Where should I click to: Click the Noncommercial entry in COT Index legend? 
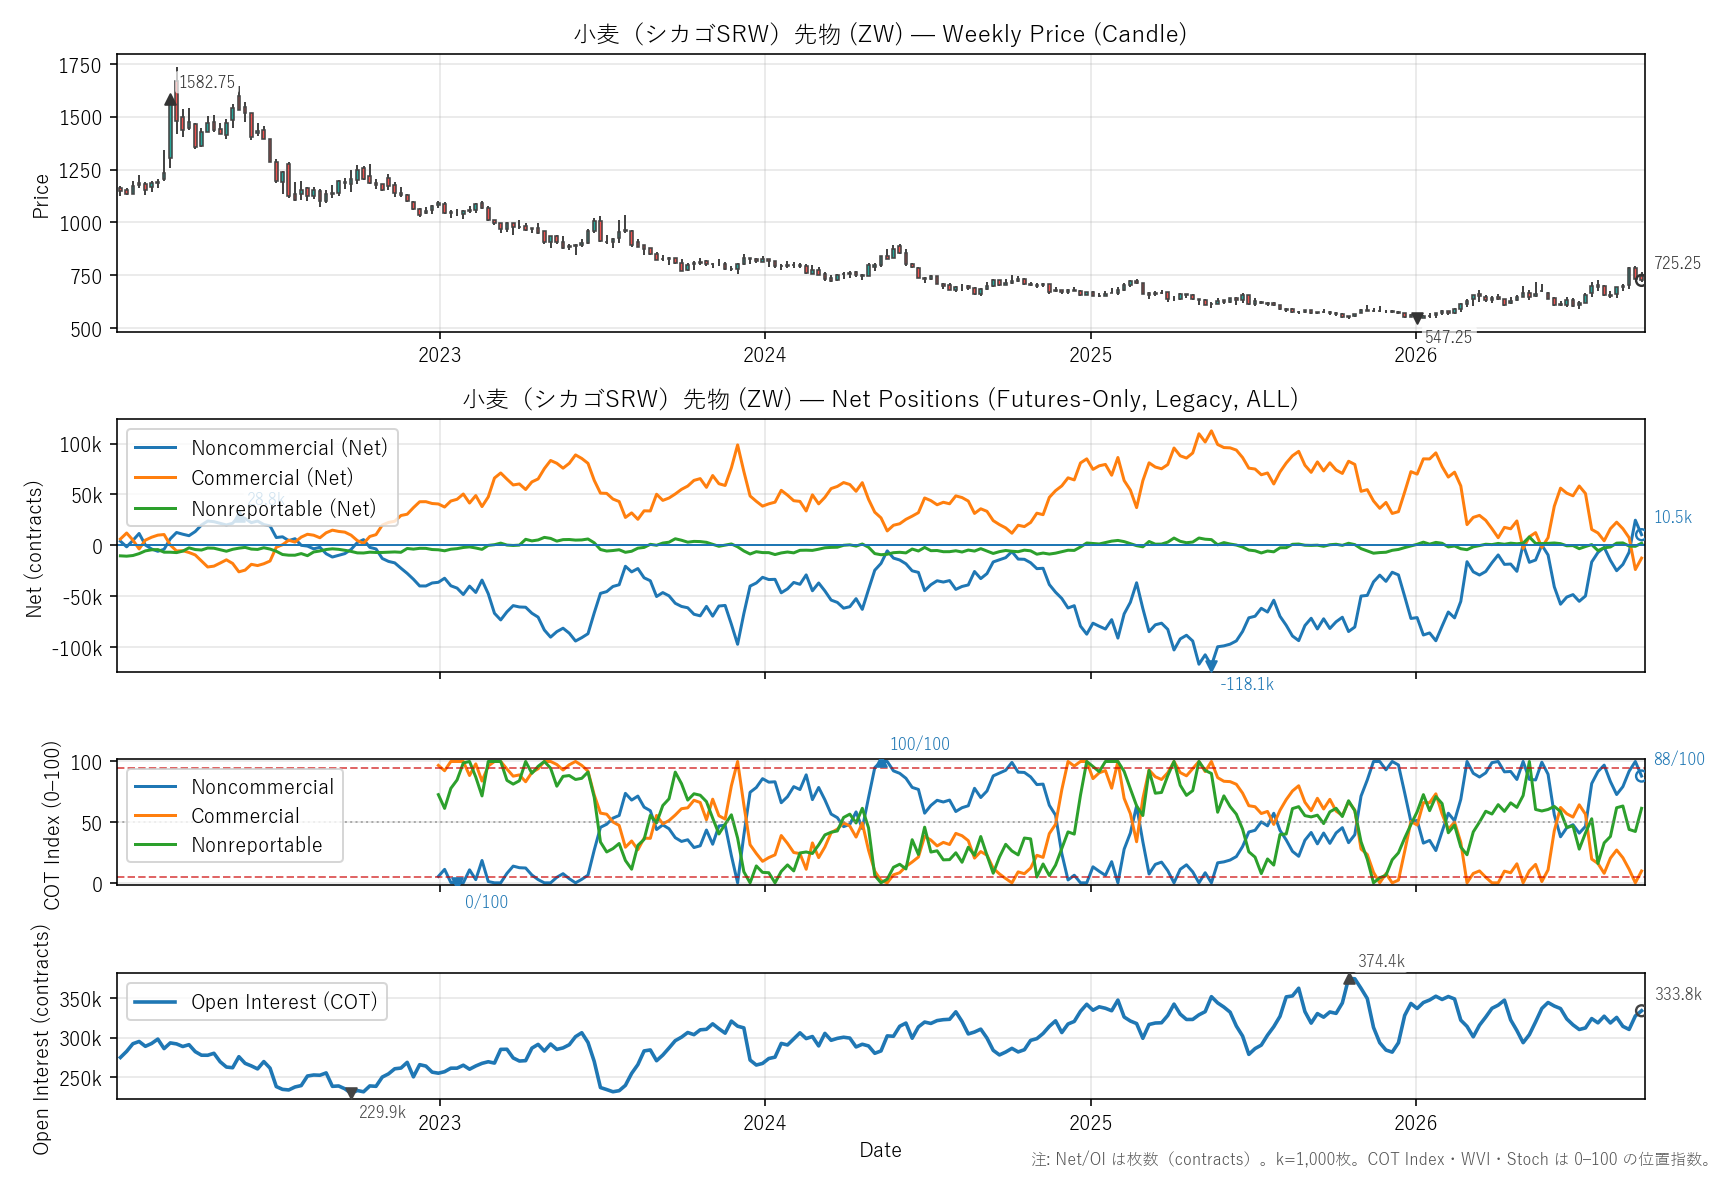[x=234, y=787]
